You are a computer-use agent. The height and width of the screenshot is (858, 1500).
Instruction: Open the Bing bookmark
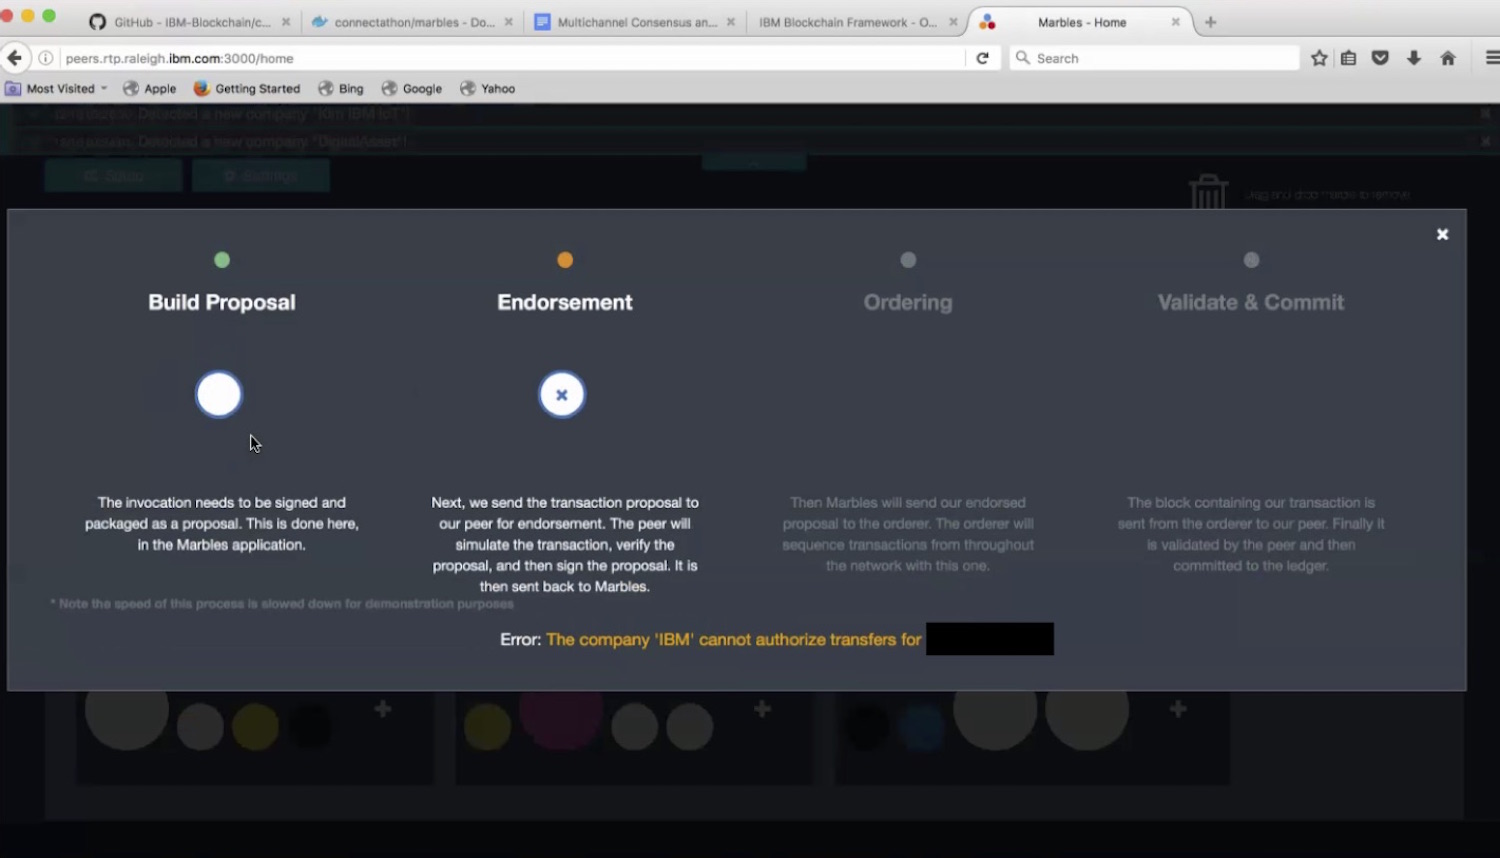click(341, 88)
